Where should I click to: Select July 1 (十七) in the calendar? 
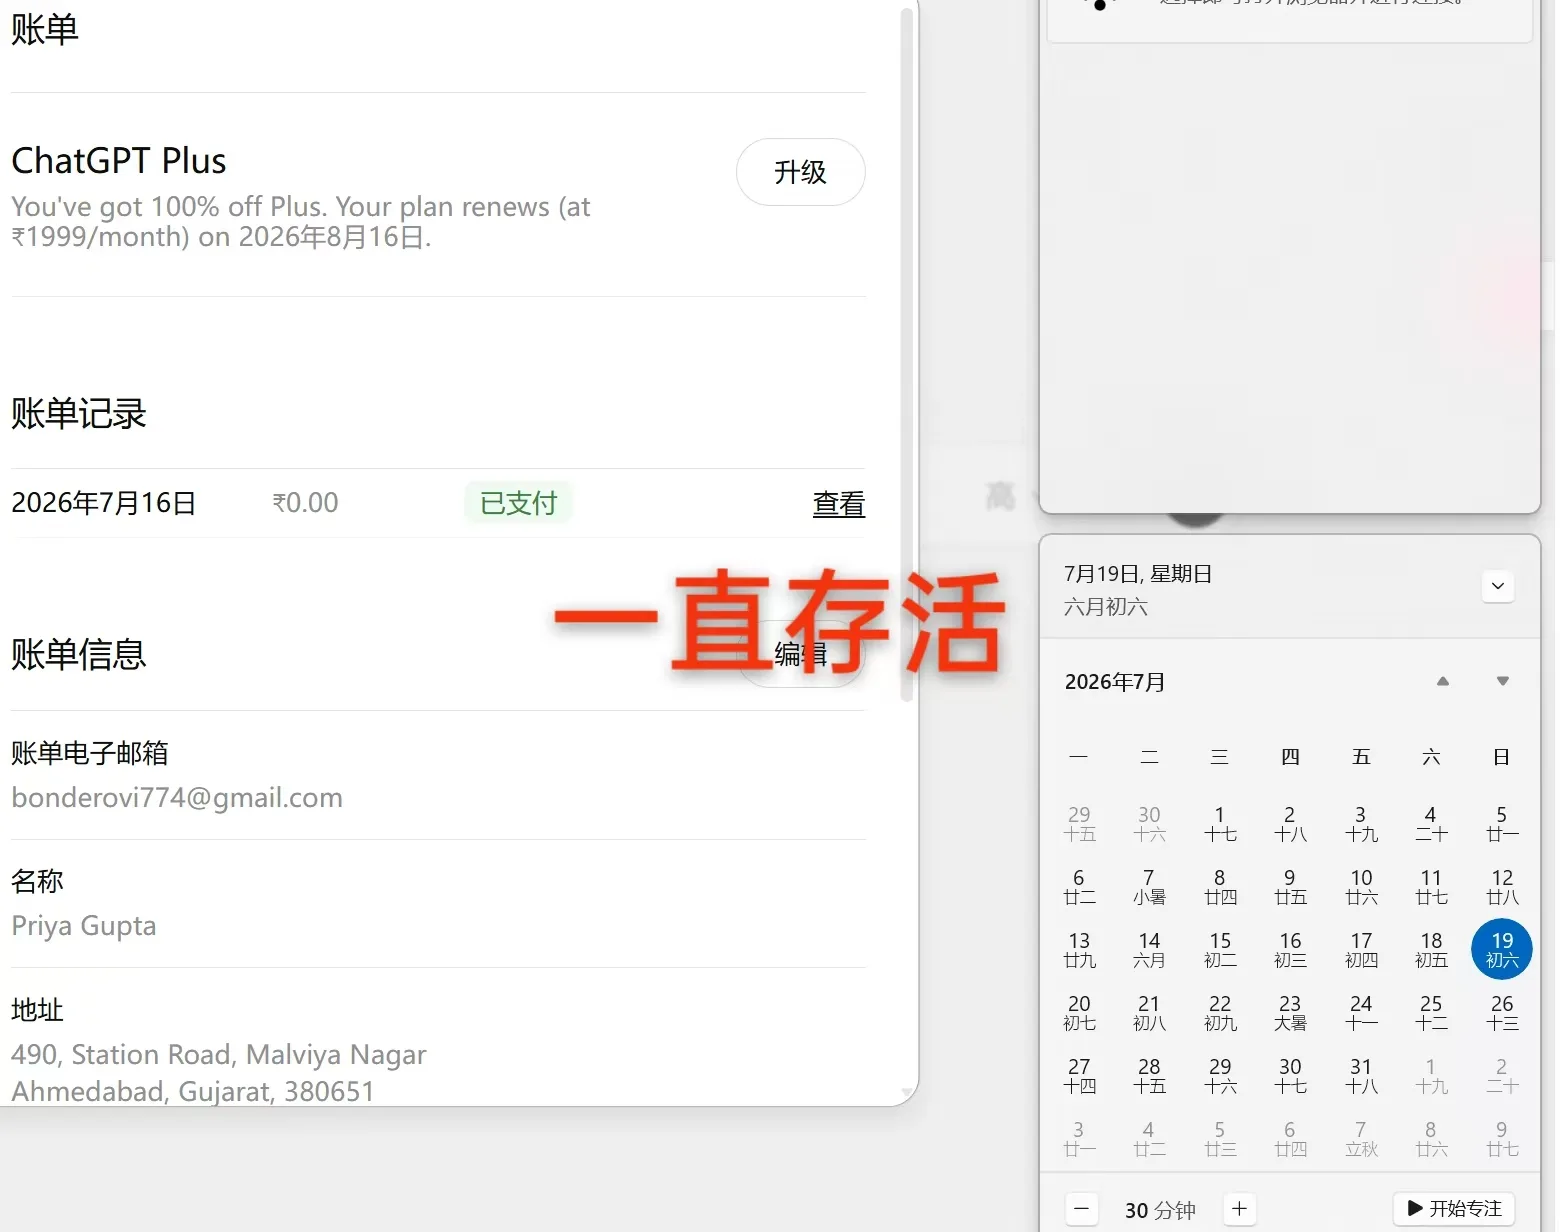tap(1220, 824)
